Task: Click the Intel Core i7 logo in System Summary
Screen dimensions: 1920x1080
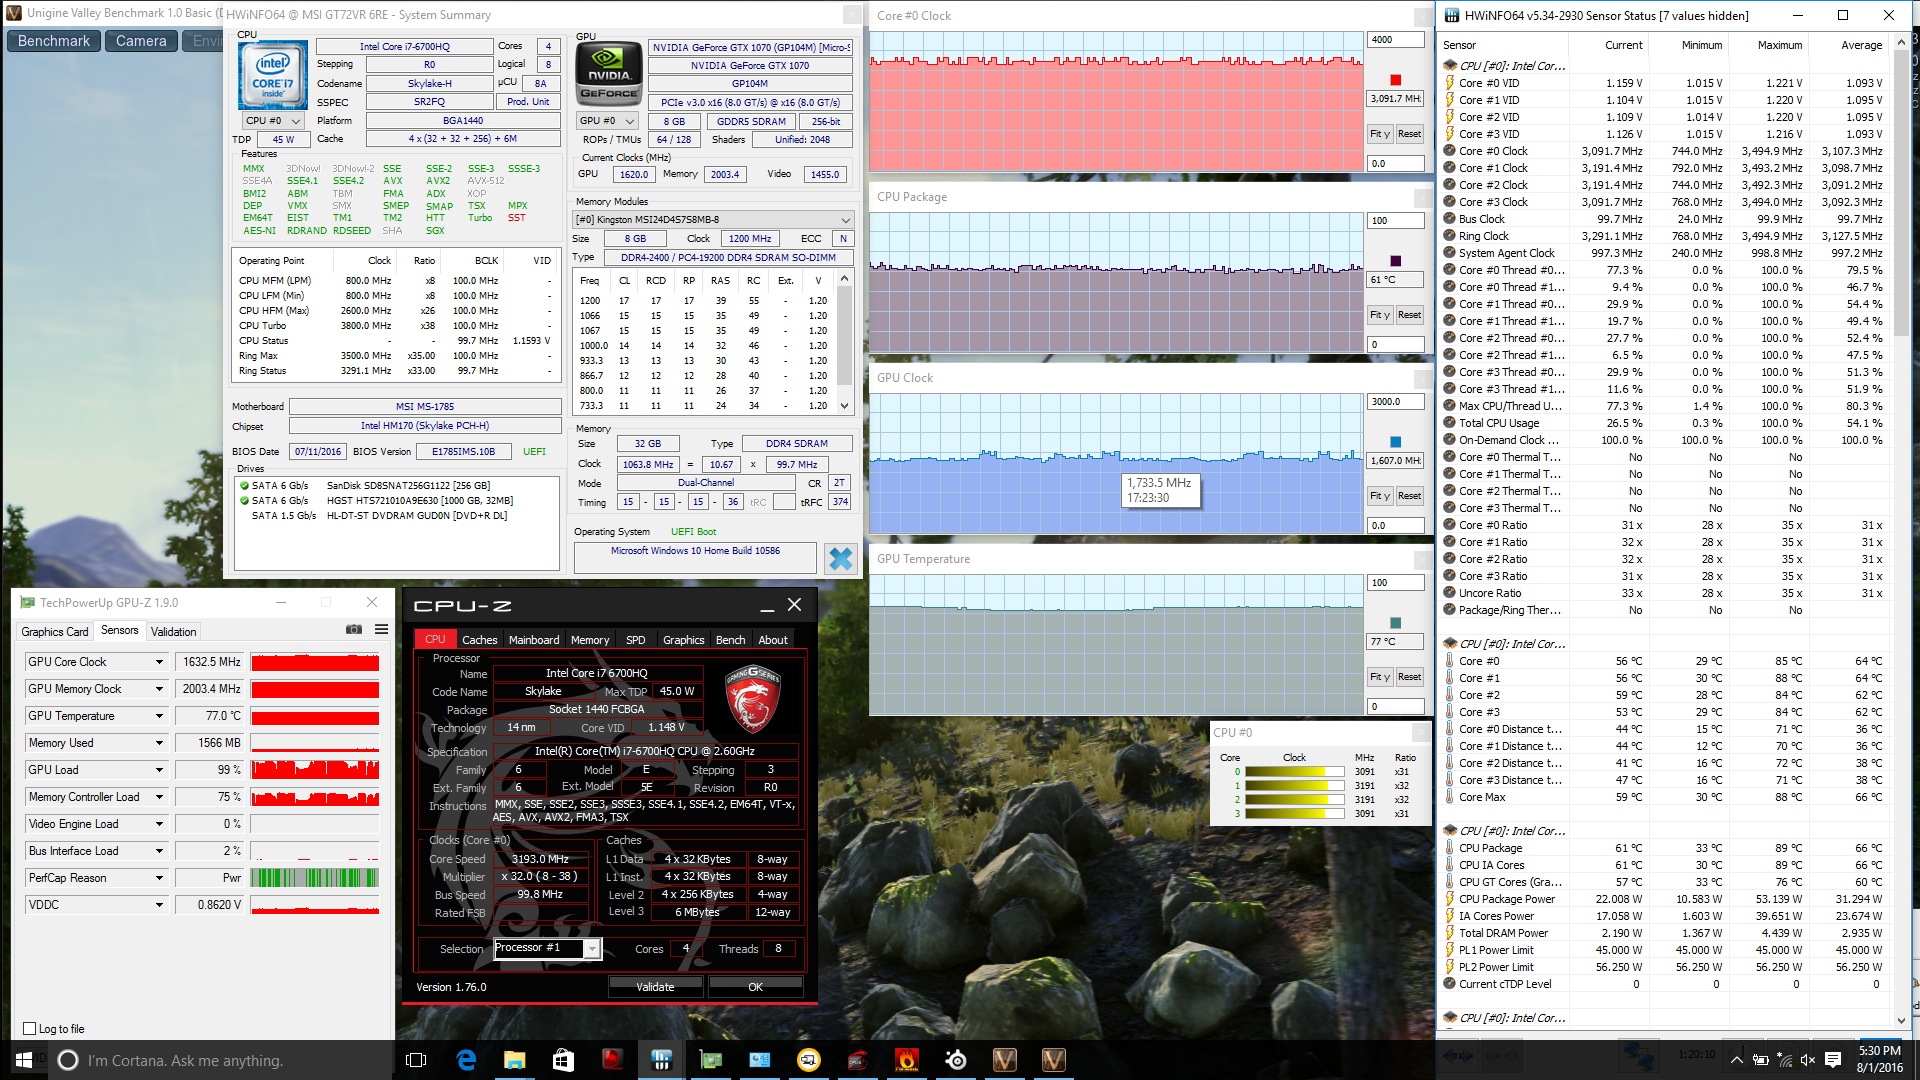Action: coord(272,75)
